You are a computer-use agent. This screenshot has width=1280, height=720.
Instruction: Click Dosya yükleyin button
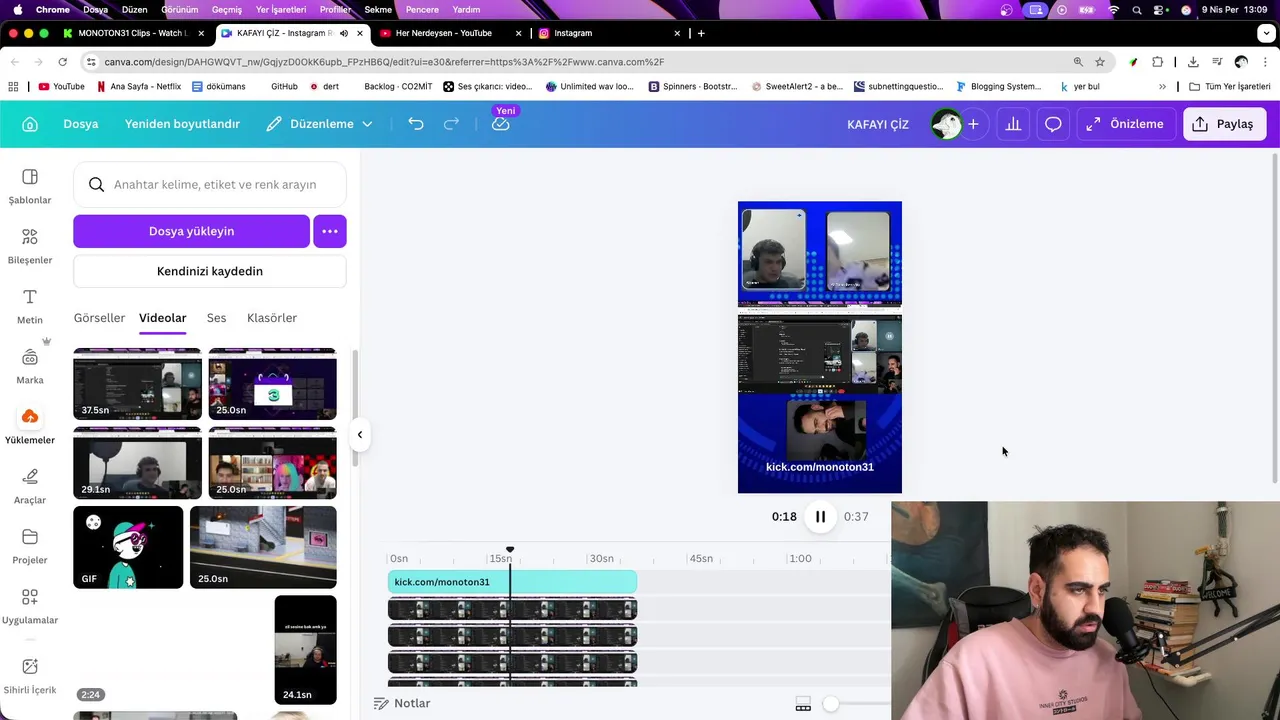tap(191, 231)
